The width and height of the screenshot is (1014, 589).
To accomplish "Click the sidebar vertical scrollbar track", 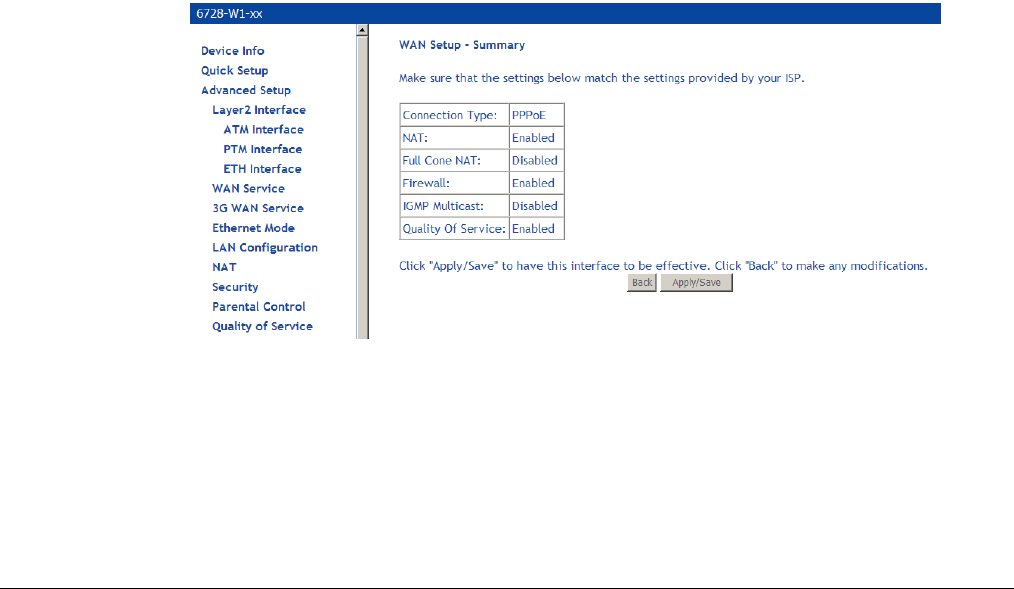I will (x=362, y=187).
